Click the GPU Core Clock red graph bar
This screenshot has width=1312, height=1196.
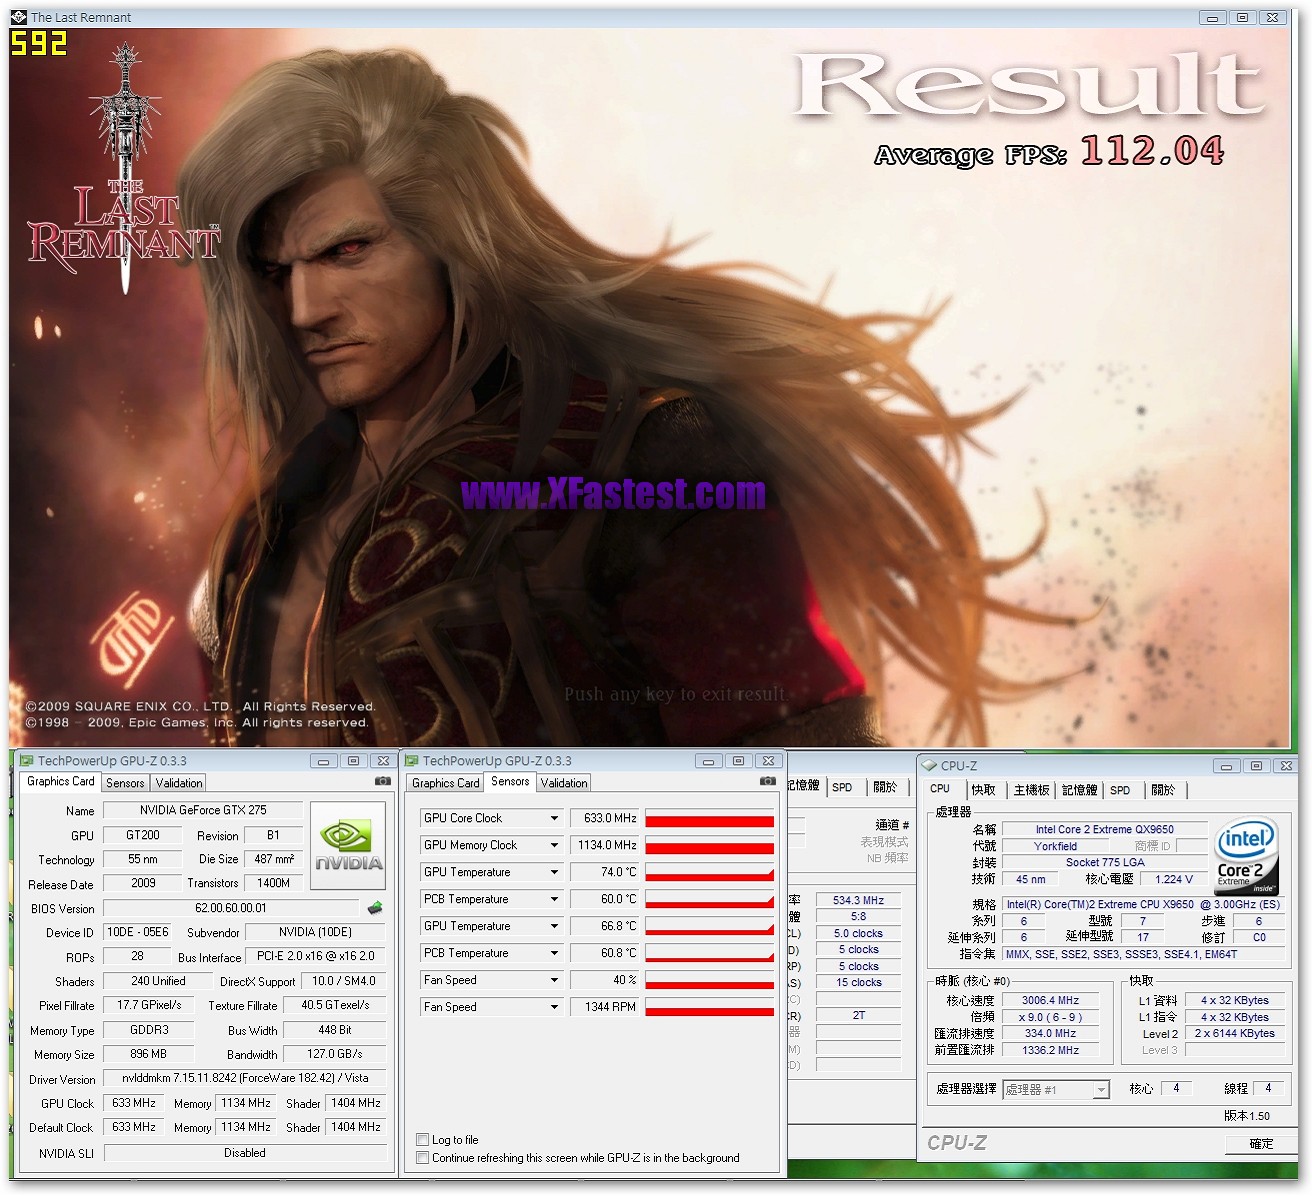pos(709,821)
